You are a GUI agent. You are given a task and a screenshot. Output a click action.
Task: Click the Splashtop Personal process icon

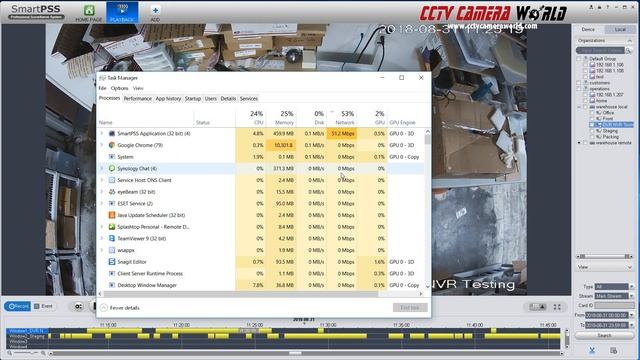[x=112, y=227]
